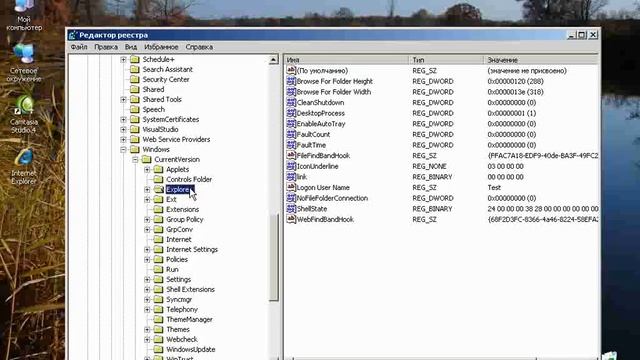The height and width of the screenshot is (360, 640).
Task: Click the Extensions folder icon
Action: point(158,209)
